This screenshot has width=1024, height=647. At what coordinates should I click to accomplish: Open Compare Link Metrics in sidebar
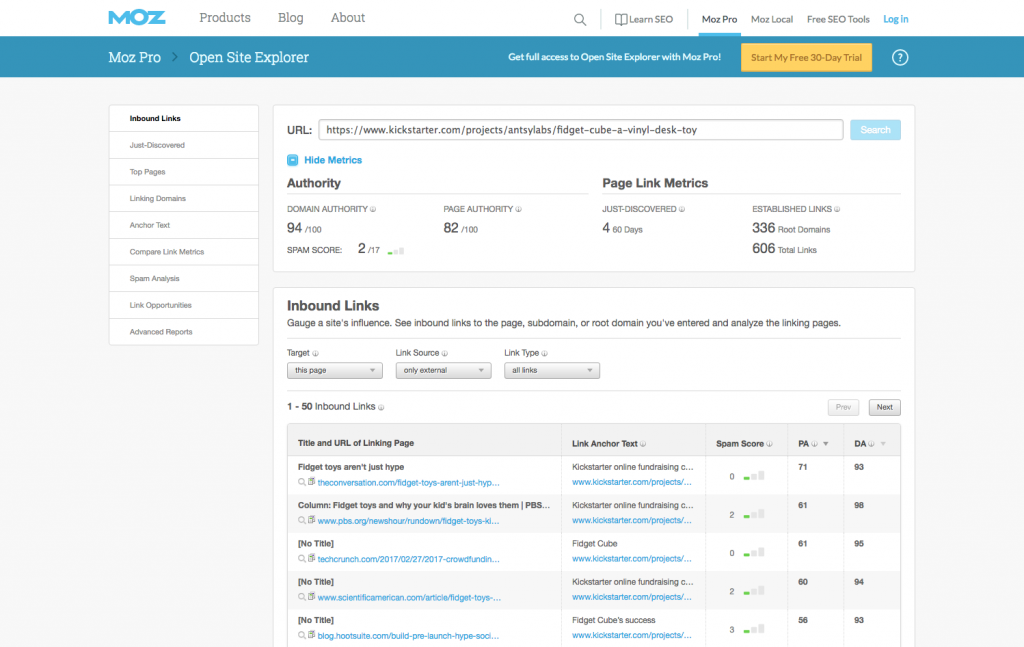click(184, 252)
